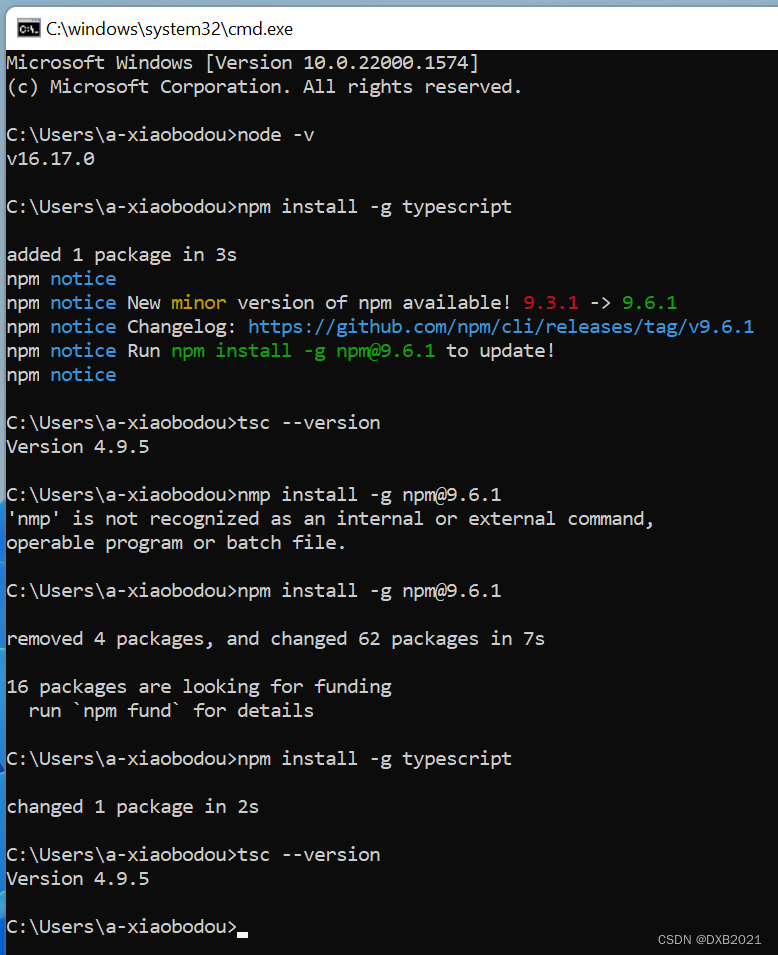Click the blinking cursor at the last prompt

pos(242,934)
